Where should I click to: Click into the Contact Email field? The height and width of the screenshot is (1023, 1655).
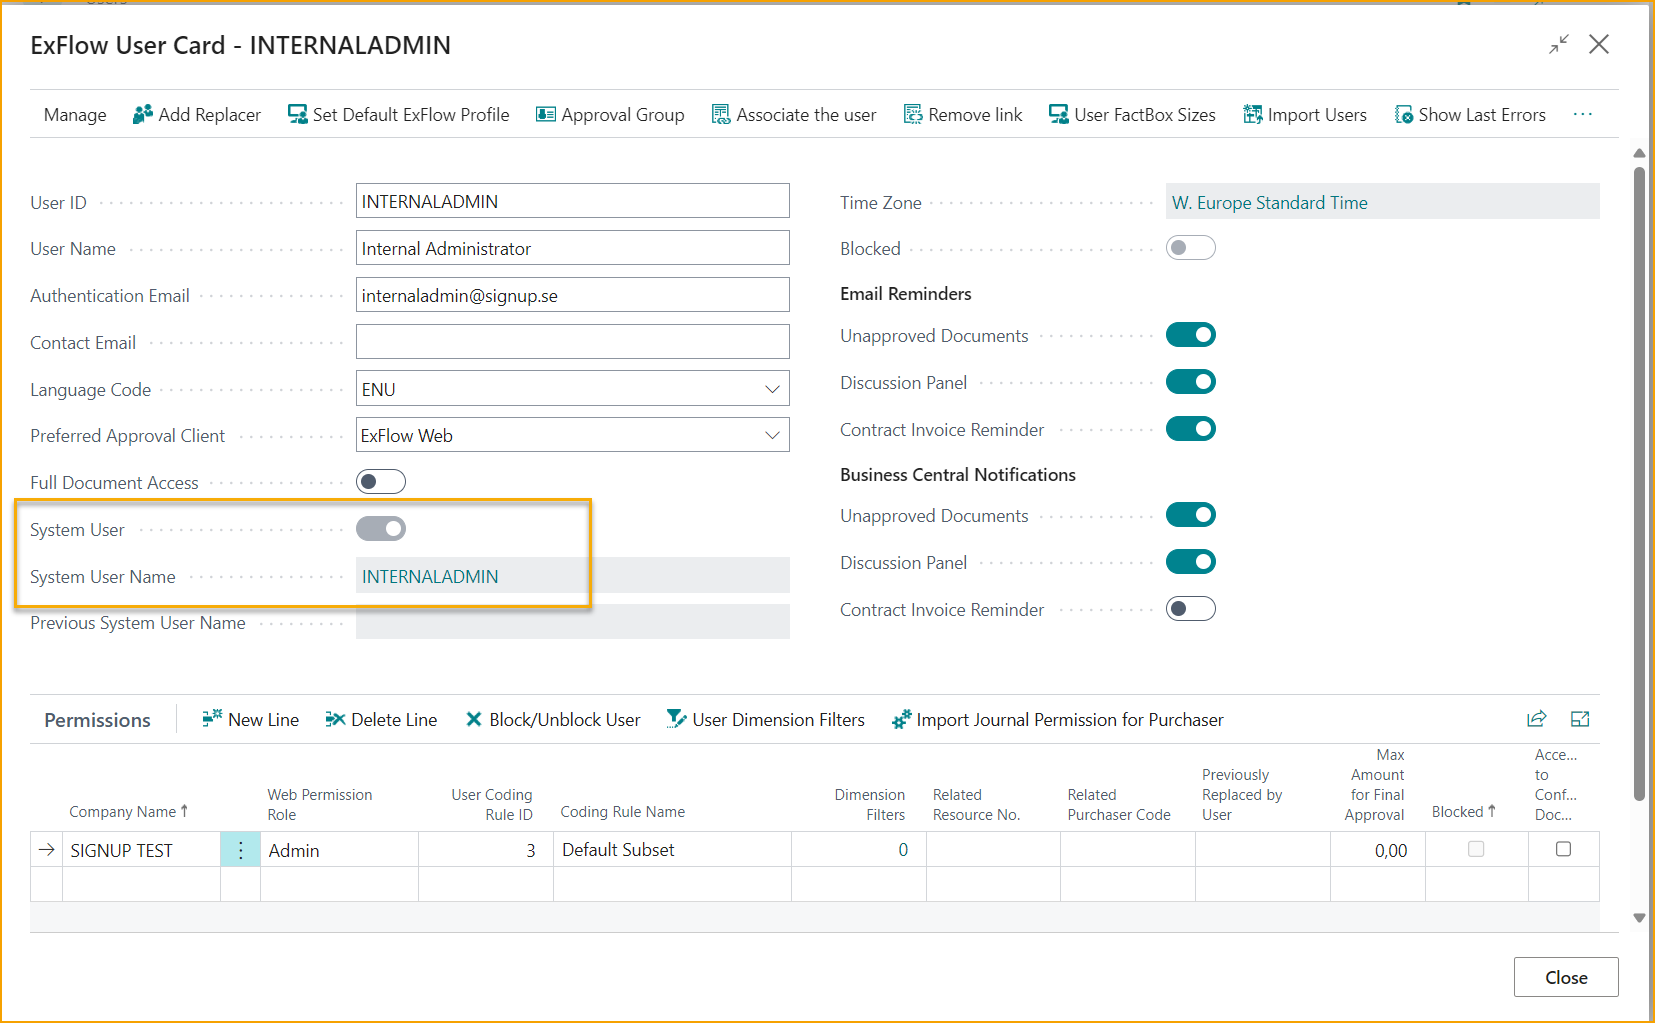tap(572, 342)
